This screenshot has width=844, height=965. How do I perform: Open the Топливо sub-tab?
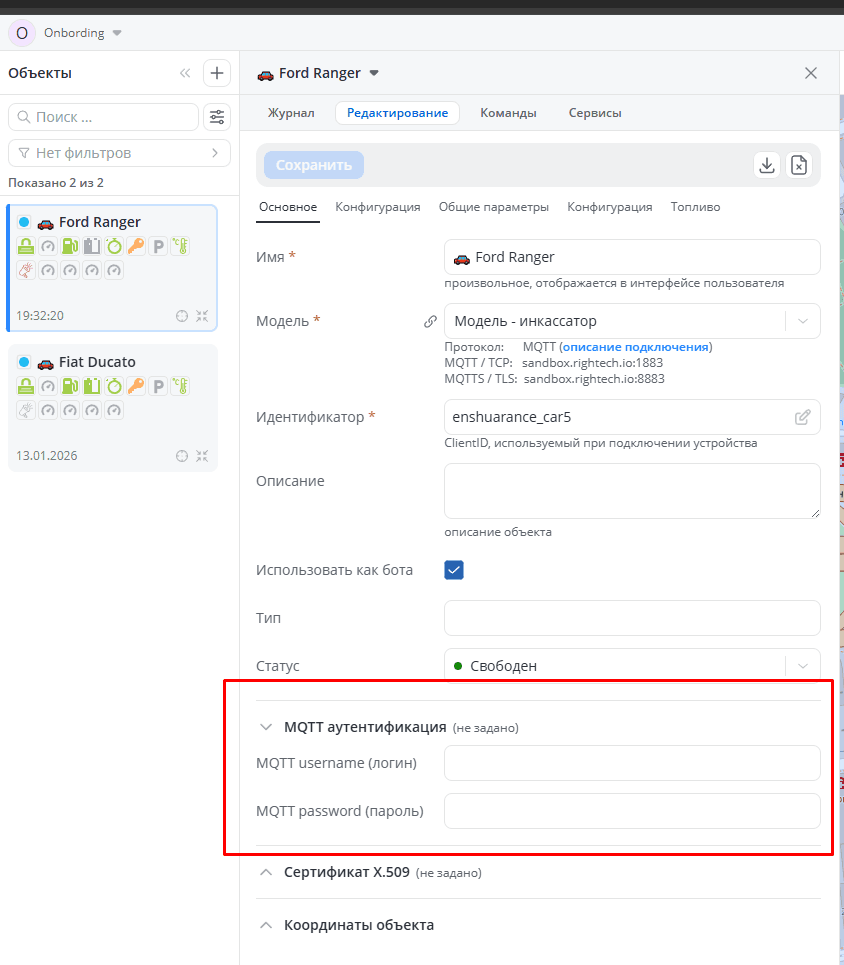click(x=695, y=207)
